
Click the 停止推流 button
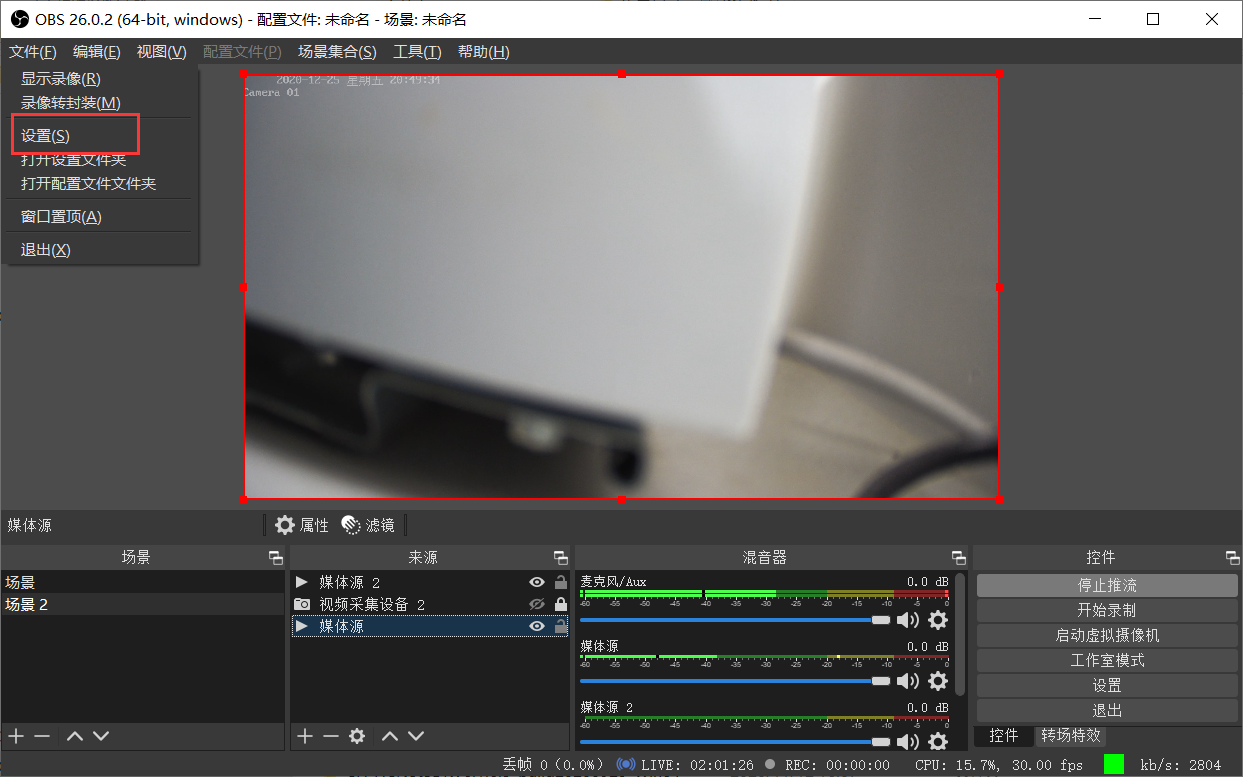[1107, 585]
